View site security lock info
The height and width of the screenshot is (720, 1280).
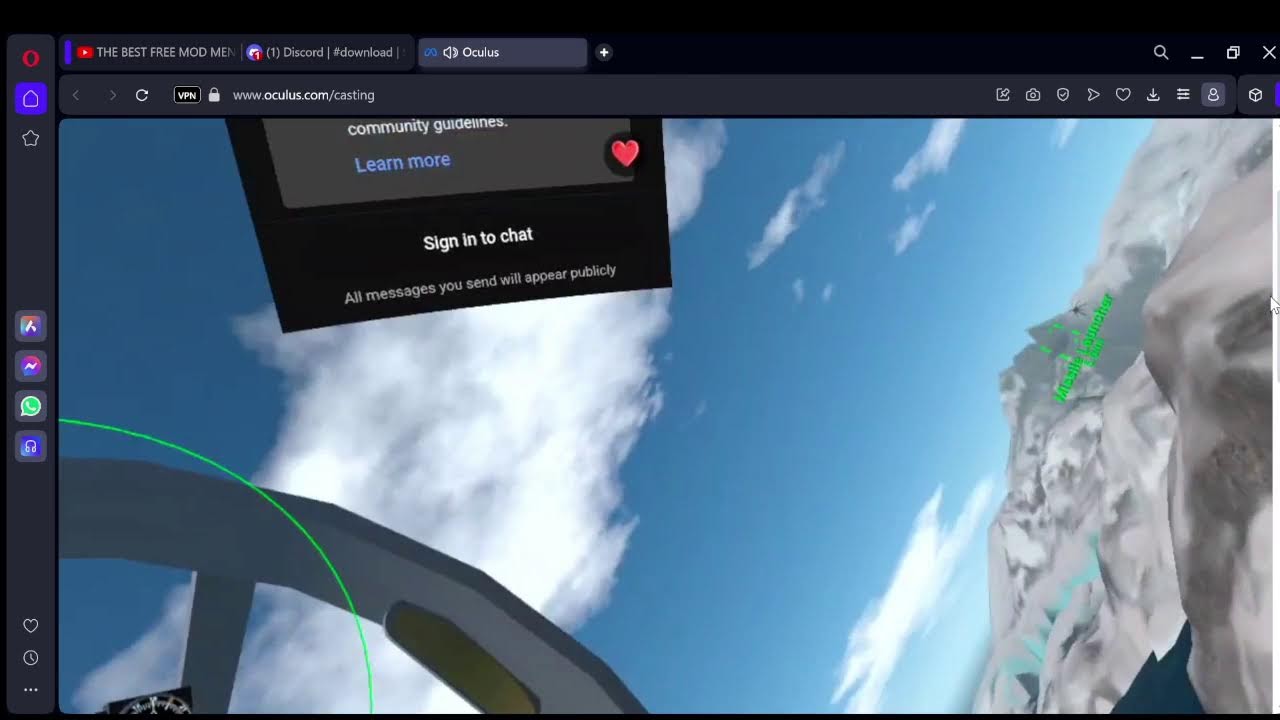click(213, 95)
